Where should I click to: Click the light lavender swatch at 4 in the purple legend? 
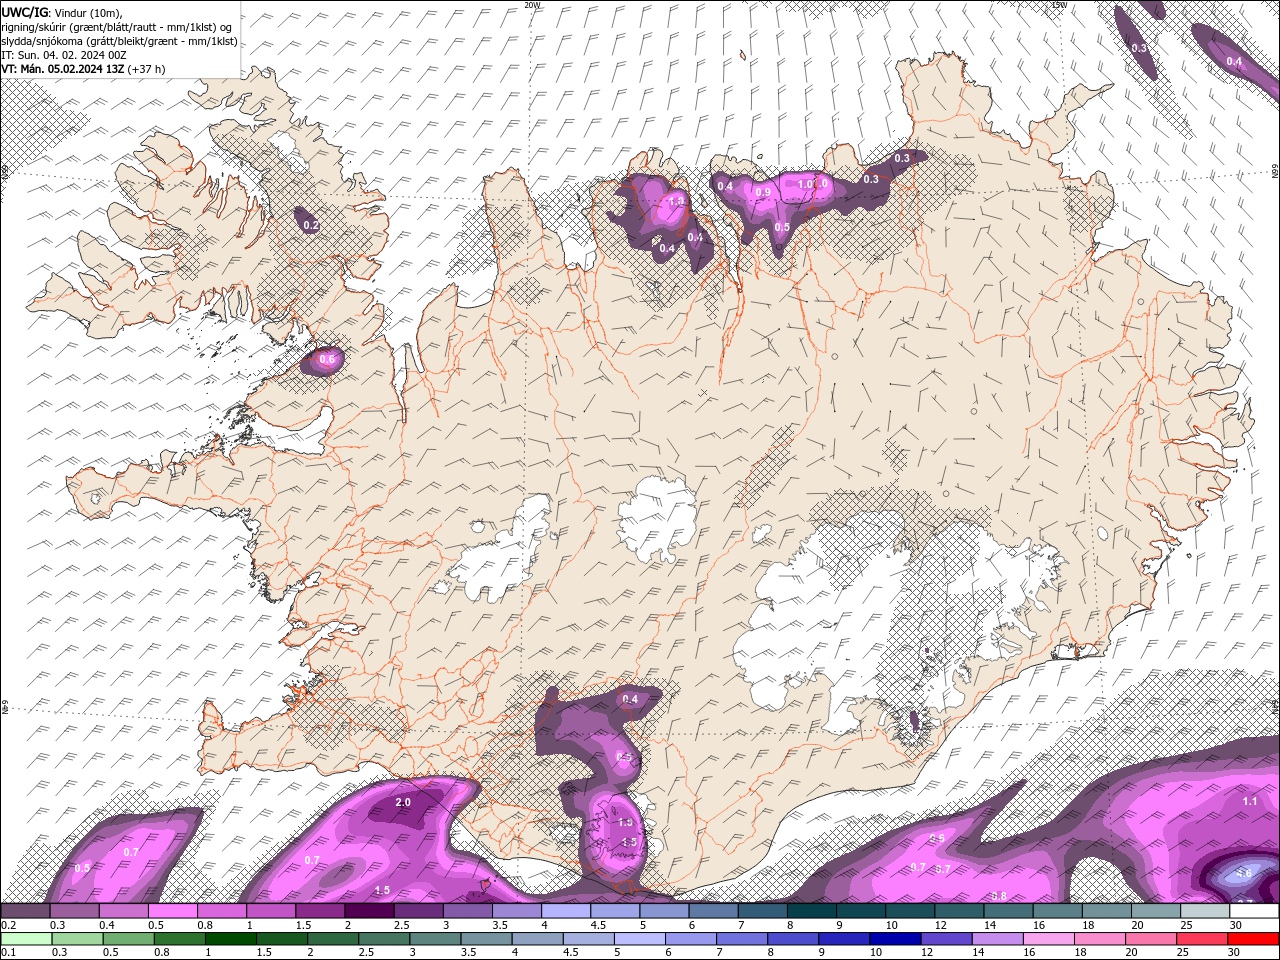click(x=566, y=910)
